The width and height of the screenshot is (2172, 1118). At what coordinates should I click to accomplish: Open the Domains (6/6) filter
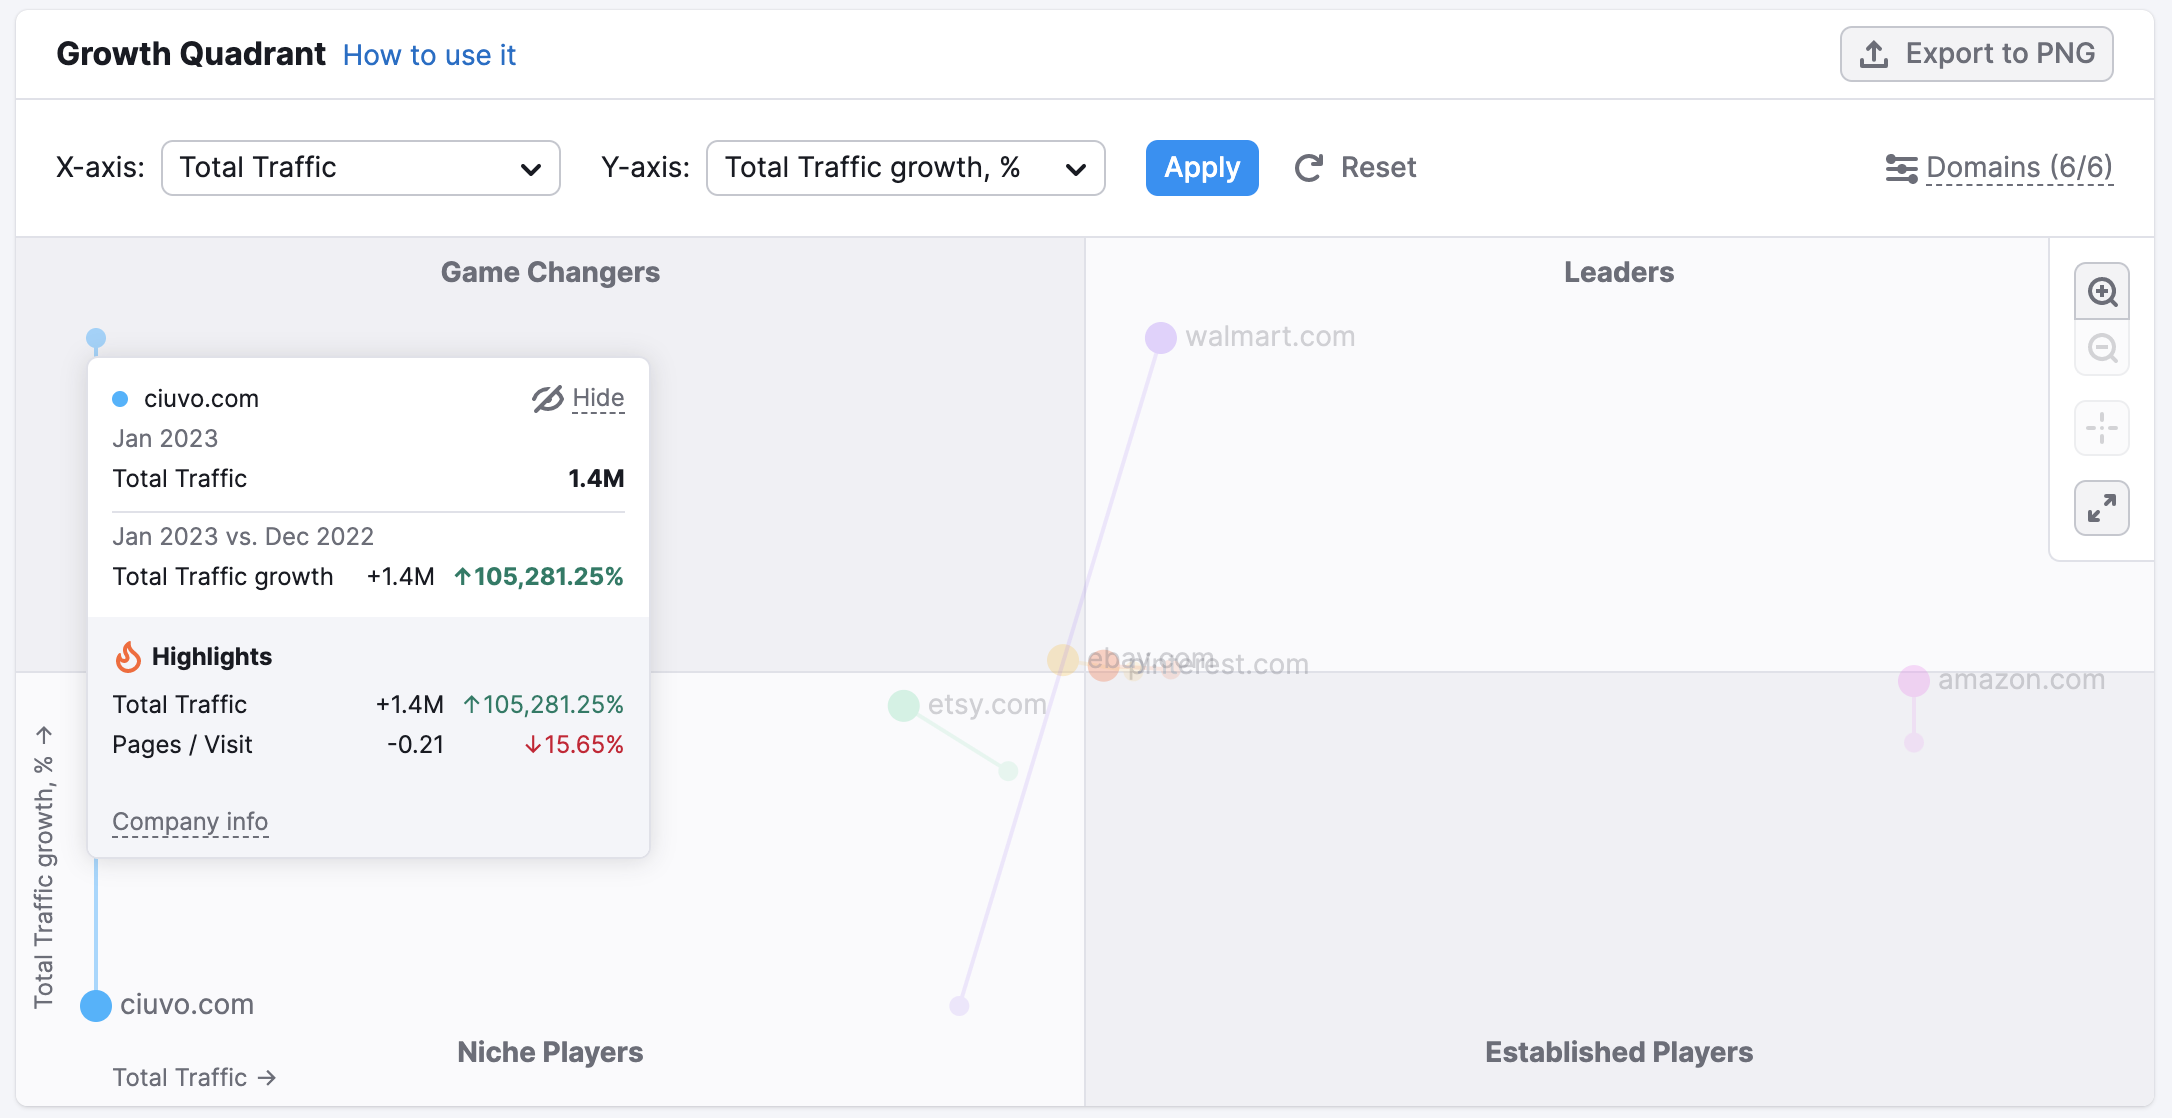point(2000,168)
